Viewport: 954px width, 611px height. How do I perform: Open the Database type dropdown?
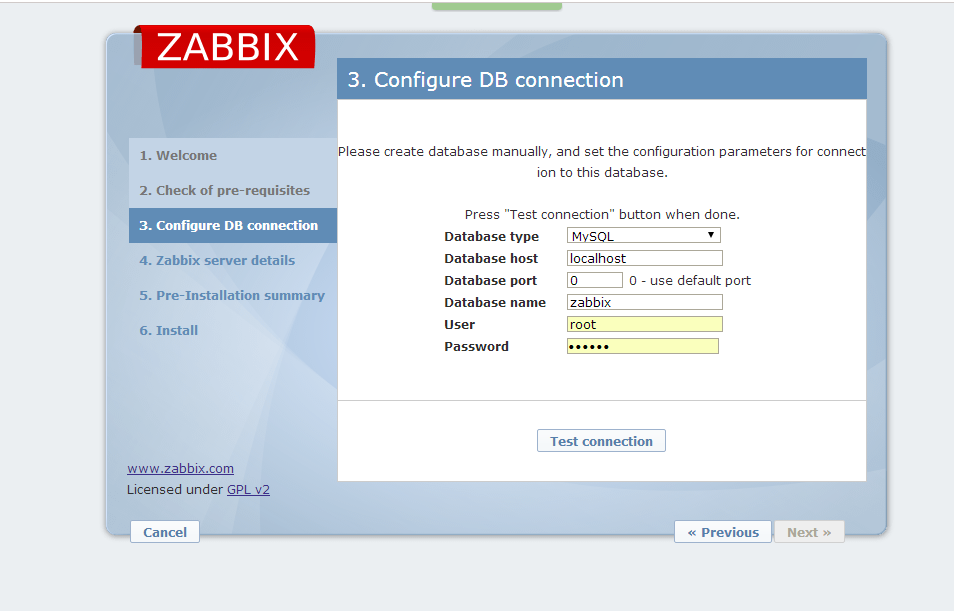(x=644, y=236)
